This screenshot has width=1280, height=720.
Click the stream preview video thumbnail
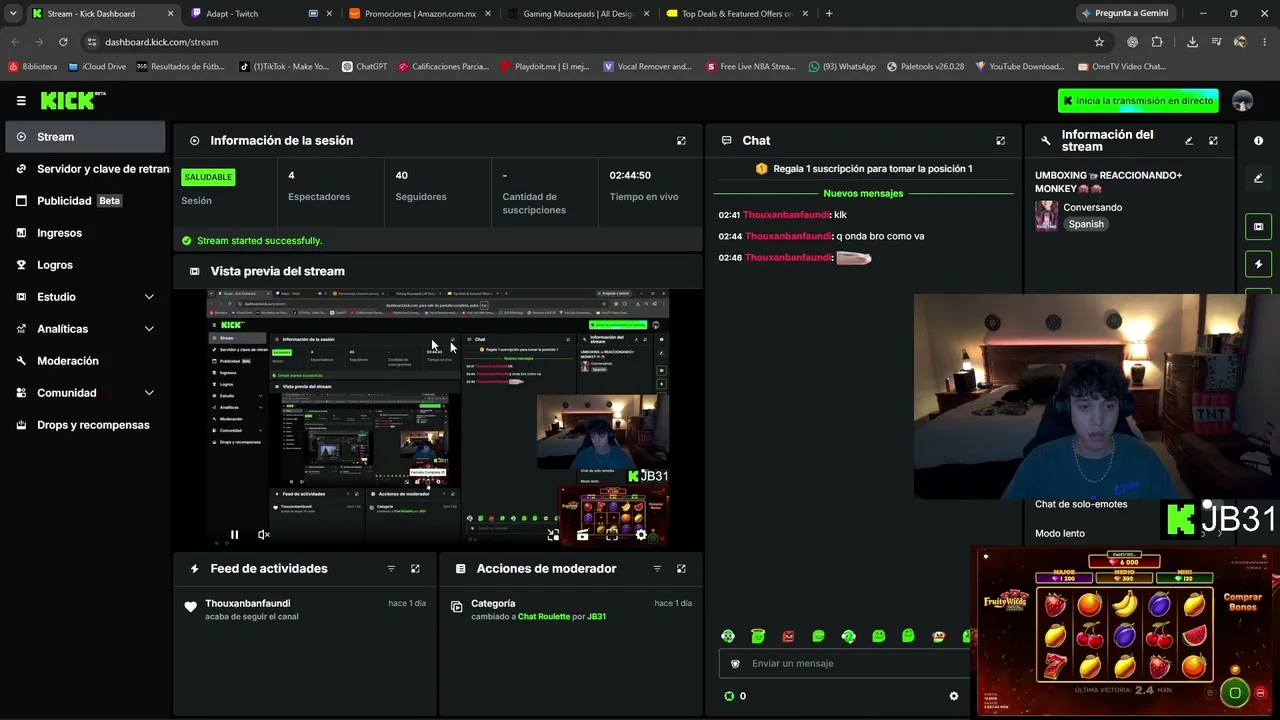[x=438, y=418]
